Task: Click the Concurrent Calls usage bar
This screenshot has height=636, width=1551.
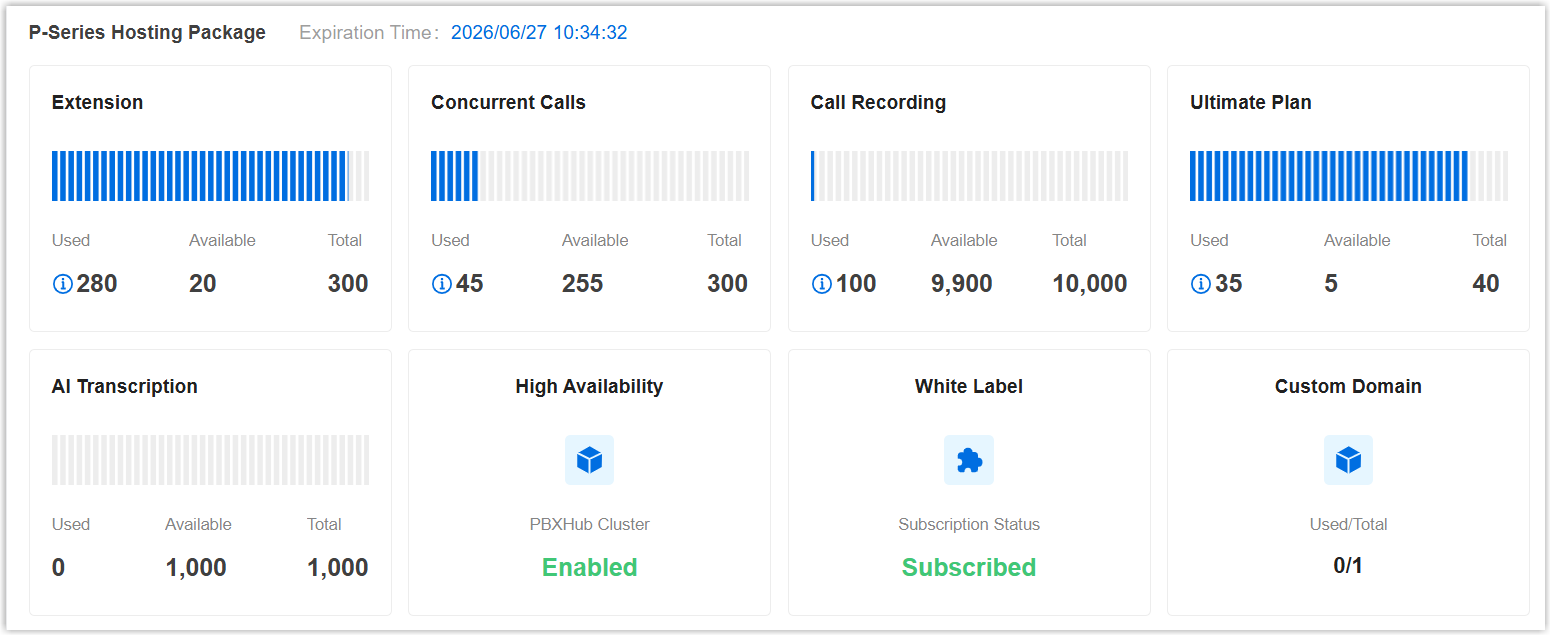Action: point(589,176)
